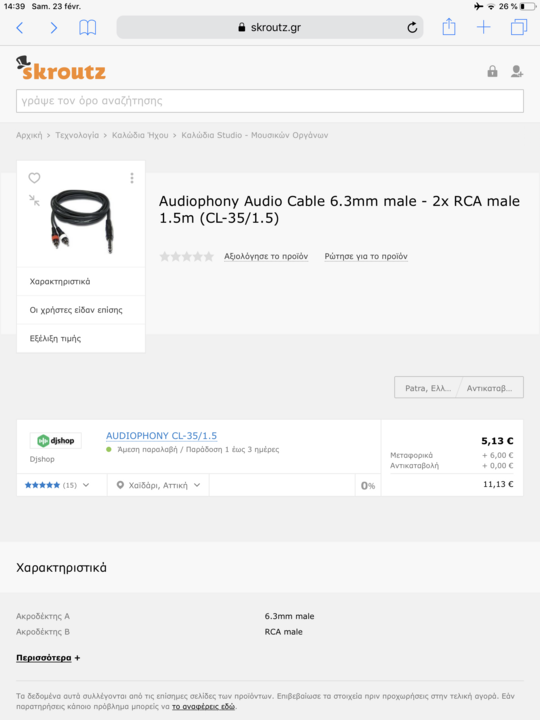Open the AUDIOPHONY CL-35/1.5 shop link

pos(162,436)
